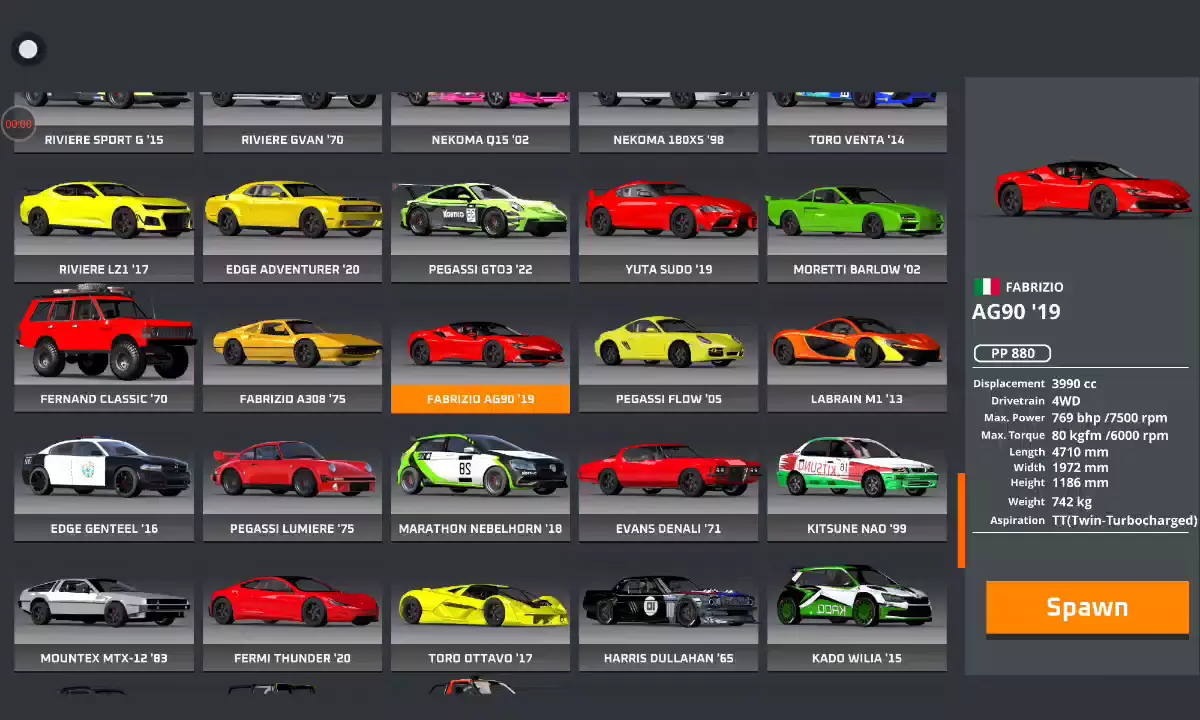This screenshot has width=1200, height=720.
Task: Click the Height 1186 mm value
Action: tap(1080, 483)
